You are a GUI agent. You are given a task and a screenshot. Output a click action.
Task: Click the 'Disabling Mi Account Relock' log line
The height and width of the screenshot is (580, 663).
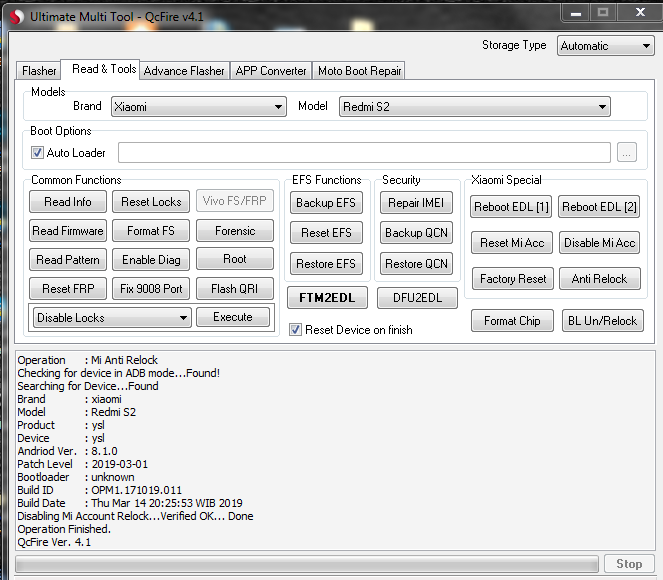[x=135, y=516]
